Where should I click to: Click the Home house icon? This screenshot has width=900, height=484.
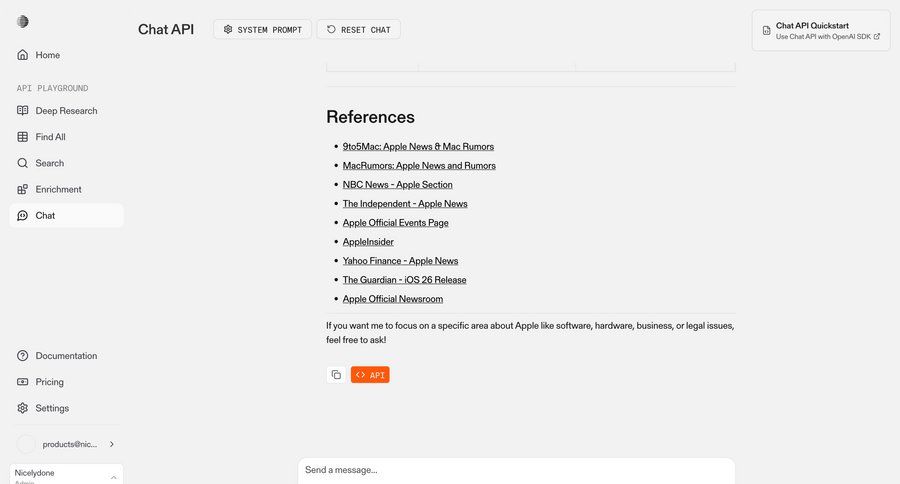pyautogui.click(x=23, y=55)
